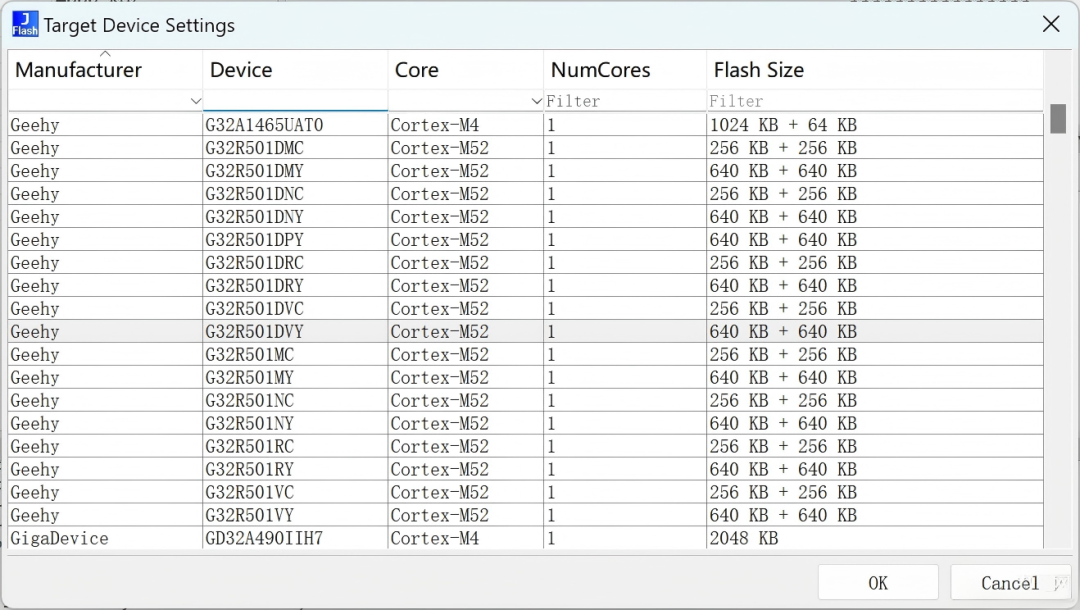Select the G32R501DVY device row
Screen dimensions: 1080x610
tap(526, 331)
